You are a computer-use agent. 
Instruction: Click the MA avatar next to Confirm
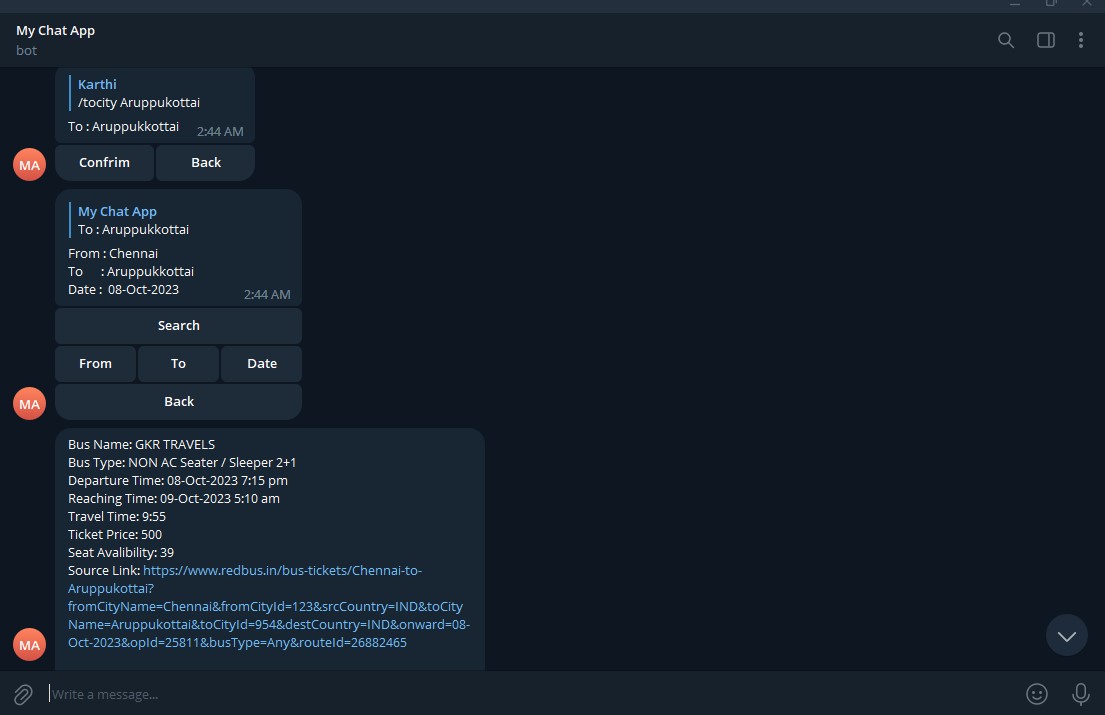coord(28,164)
